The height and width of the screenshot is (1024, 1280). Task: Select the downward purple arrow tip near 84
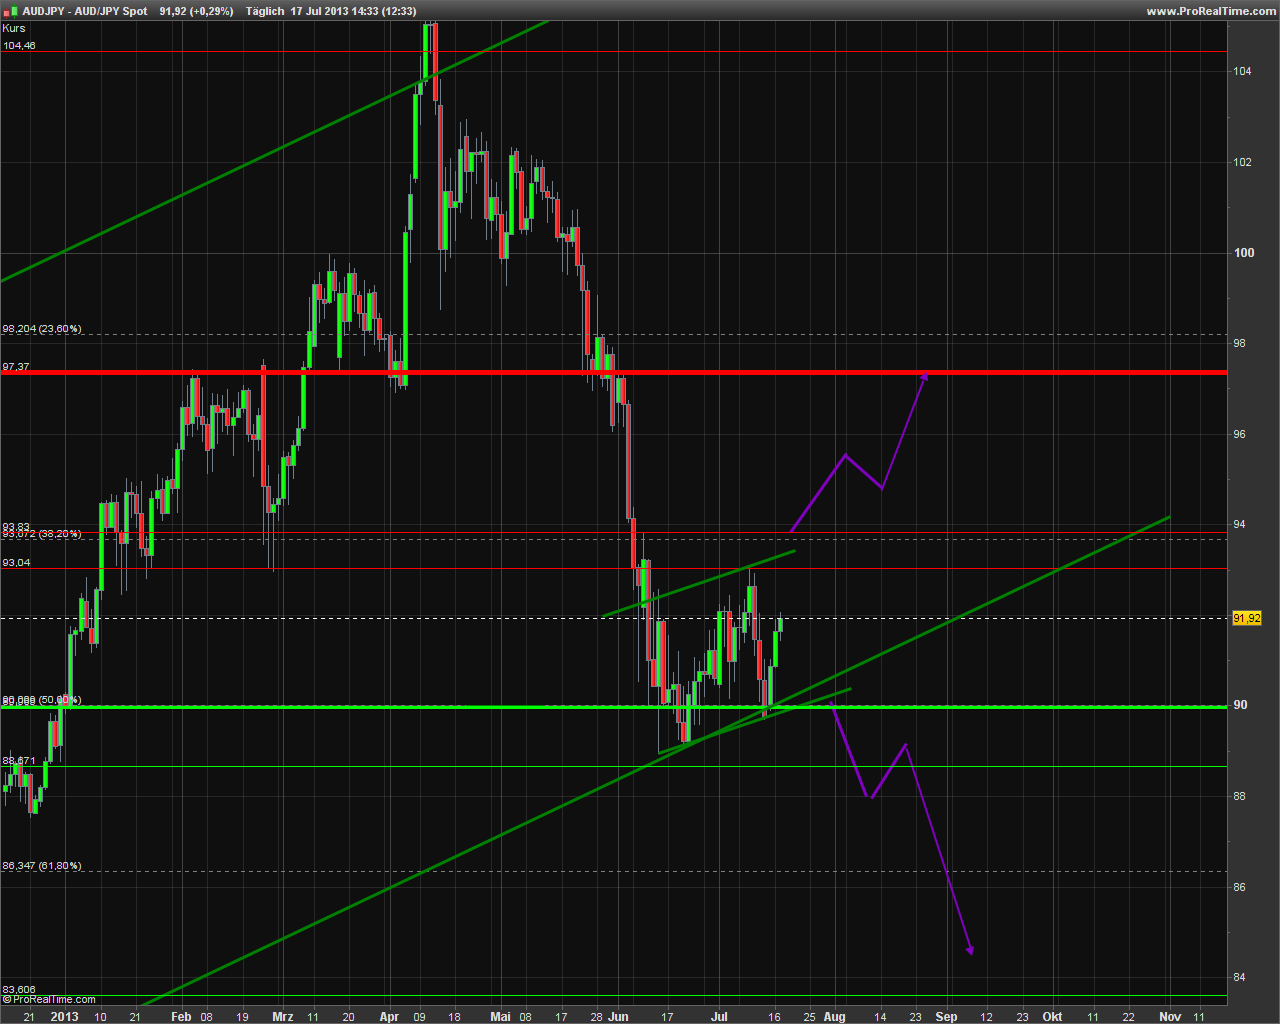(x=970, y=951)
